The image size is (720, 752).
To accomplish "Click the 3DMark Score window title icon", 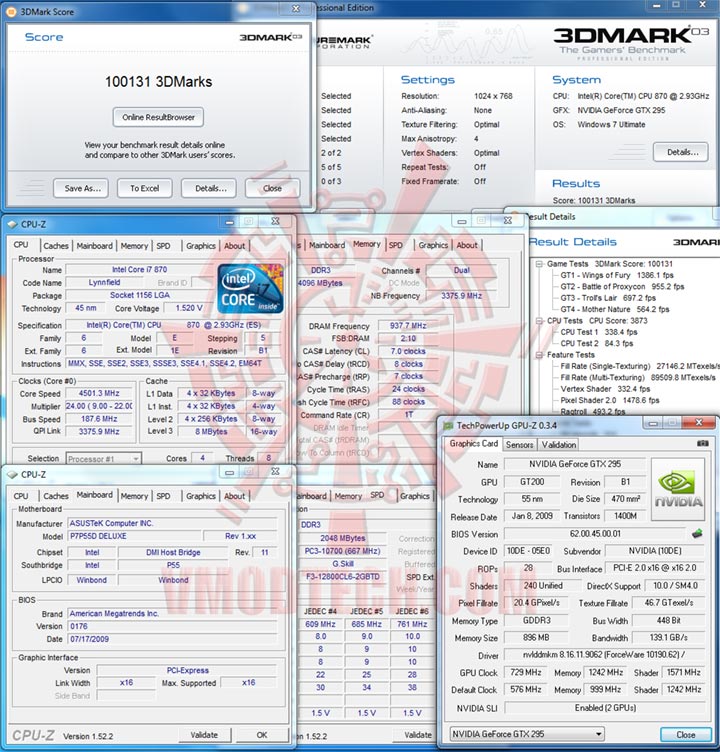I will pyautogui.click(x=11, y=12).
